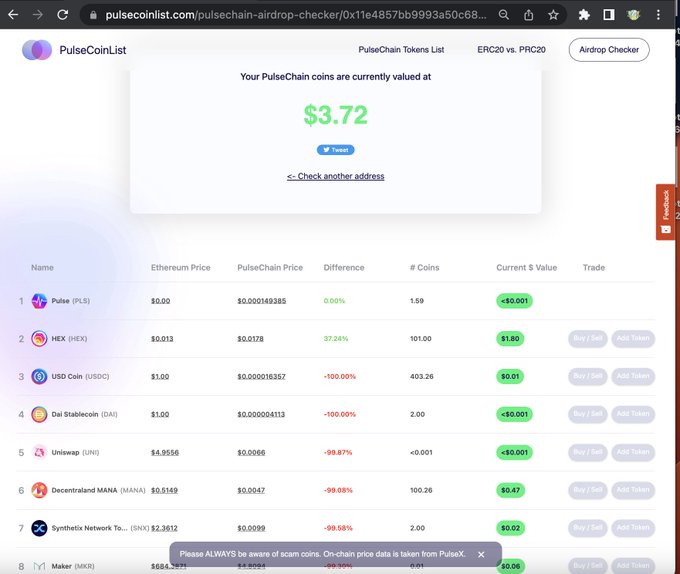
Task: Click the Current $ Value column header
Action: point(526,267)
